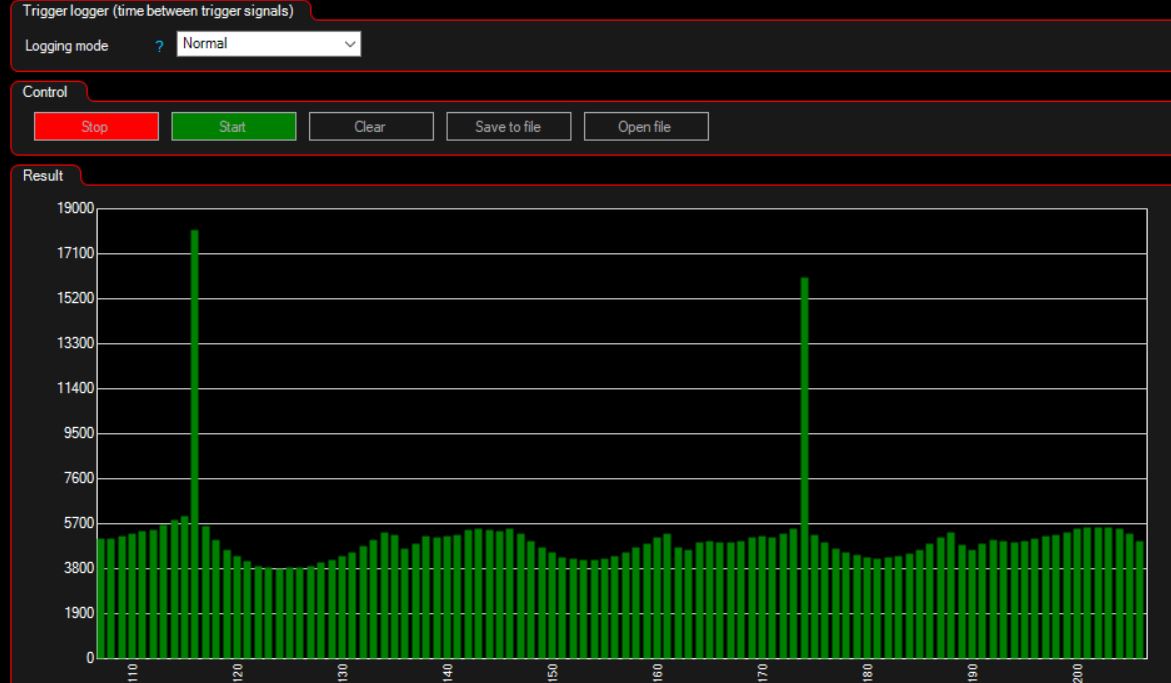The image size is (1171, 683).
Task: Click the 200 x-axis label
Action: pos(1077,672)
